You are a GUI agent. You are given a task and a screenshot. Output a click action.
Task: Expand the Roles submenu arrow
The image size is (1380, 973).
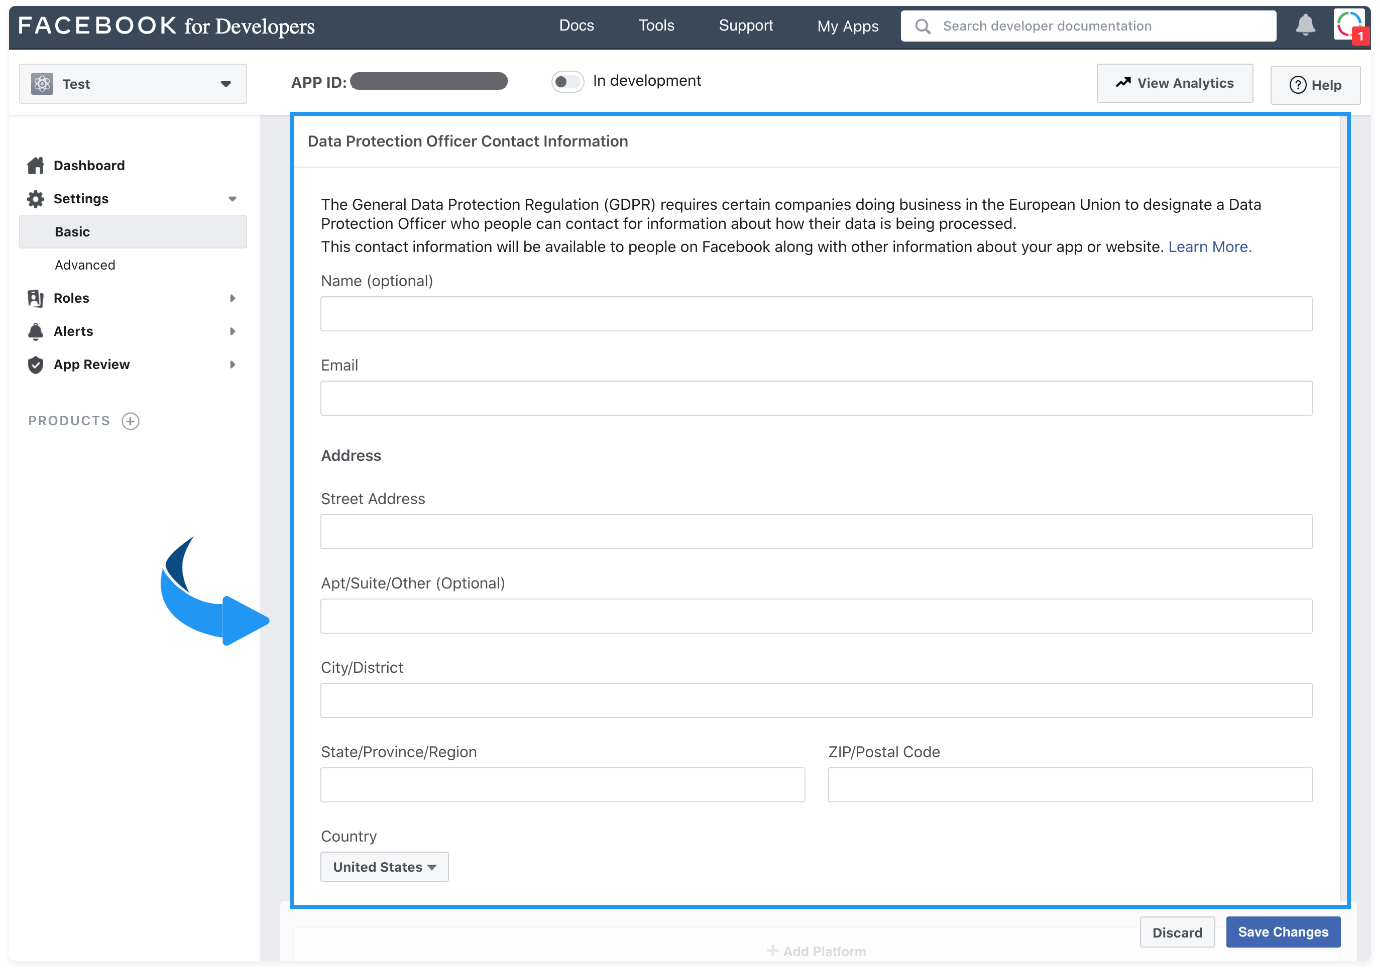click(232, 298)
